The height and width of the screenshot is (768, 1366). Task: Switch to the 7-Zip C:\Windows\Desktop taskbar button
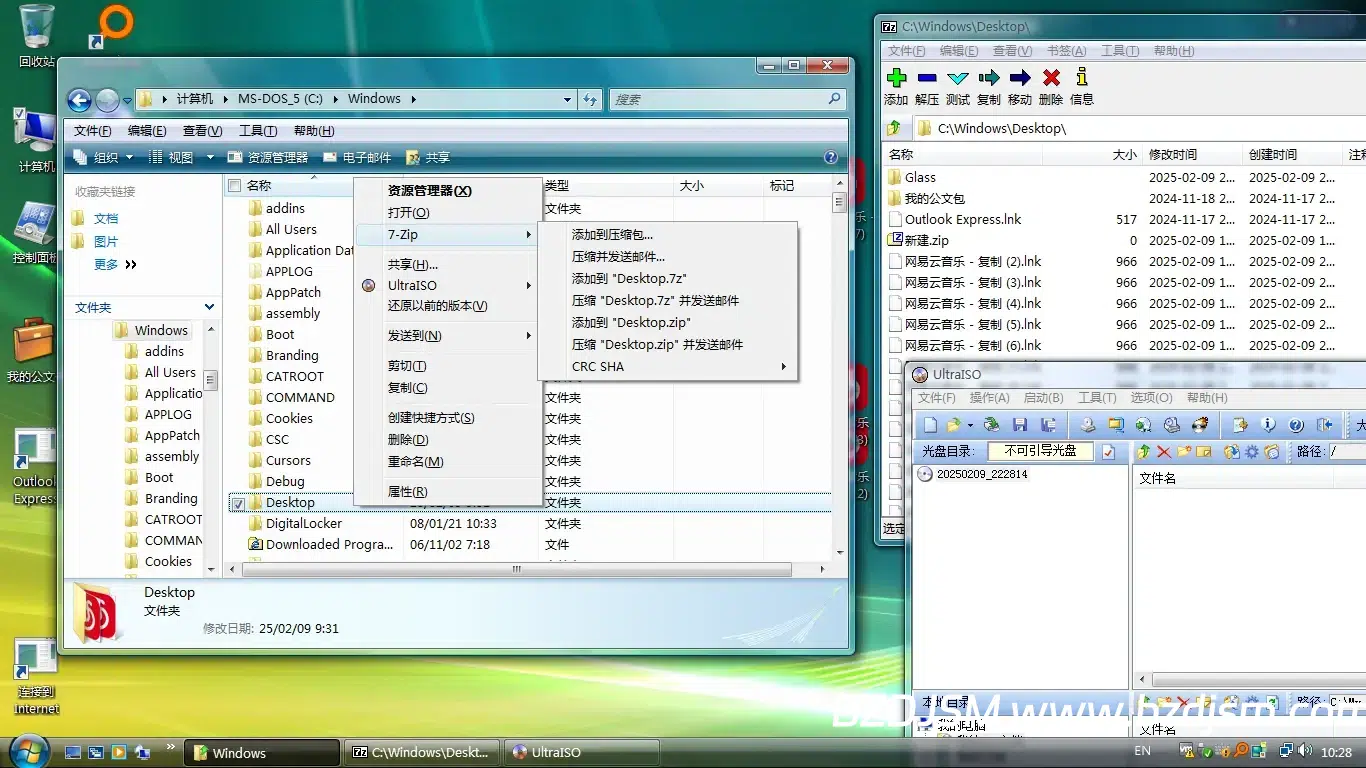point(421,752)
